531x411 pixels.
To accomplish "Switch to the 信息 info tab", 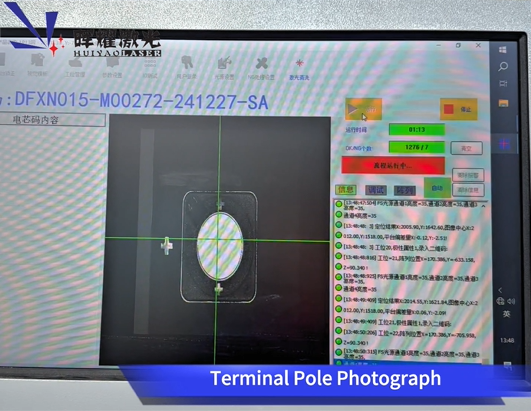I will pyautogui.click(x=346, y=190).
